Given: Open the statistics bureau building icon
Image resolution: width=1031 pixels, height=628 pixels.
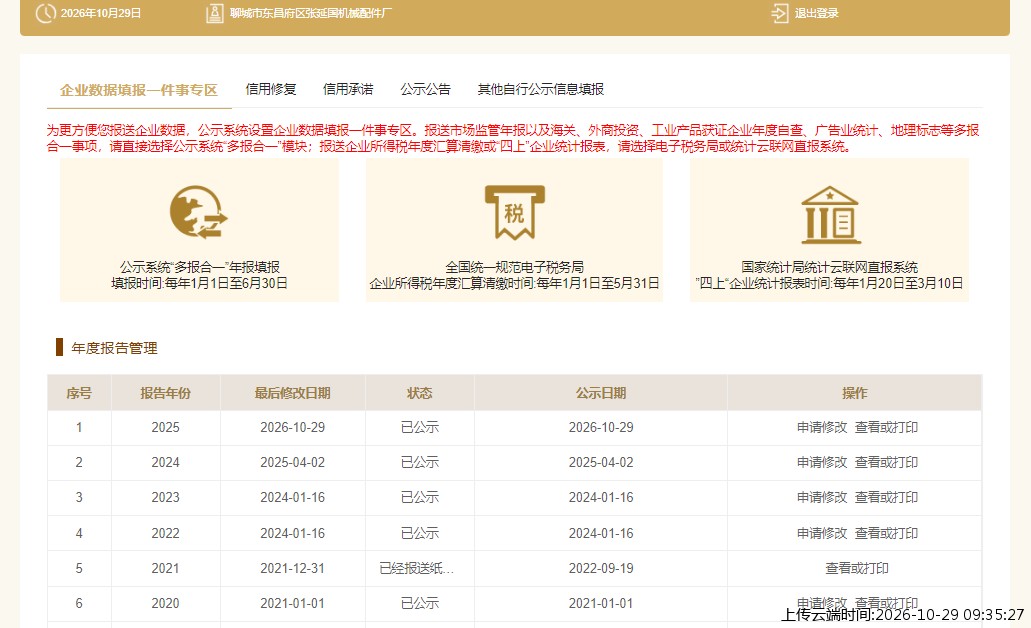Looking at the screenshot, I should coord(830,215).
